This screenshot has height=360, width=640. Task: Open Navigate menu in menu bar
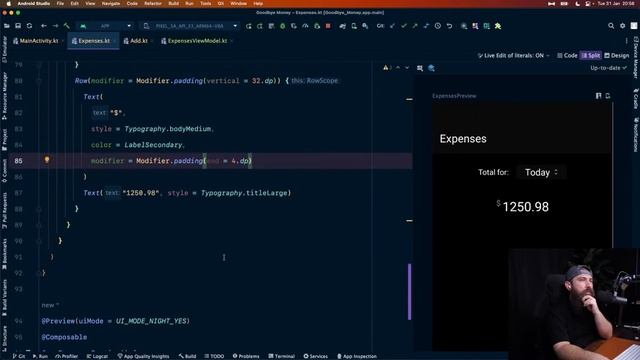(111, 3)
